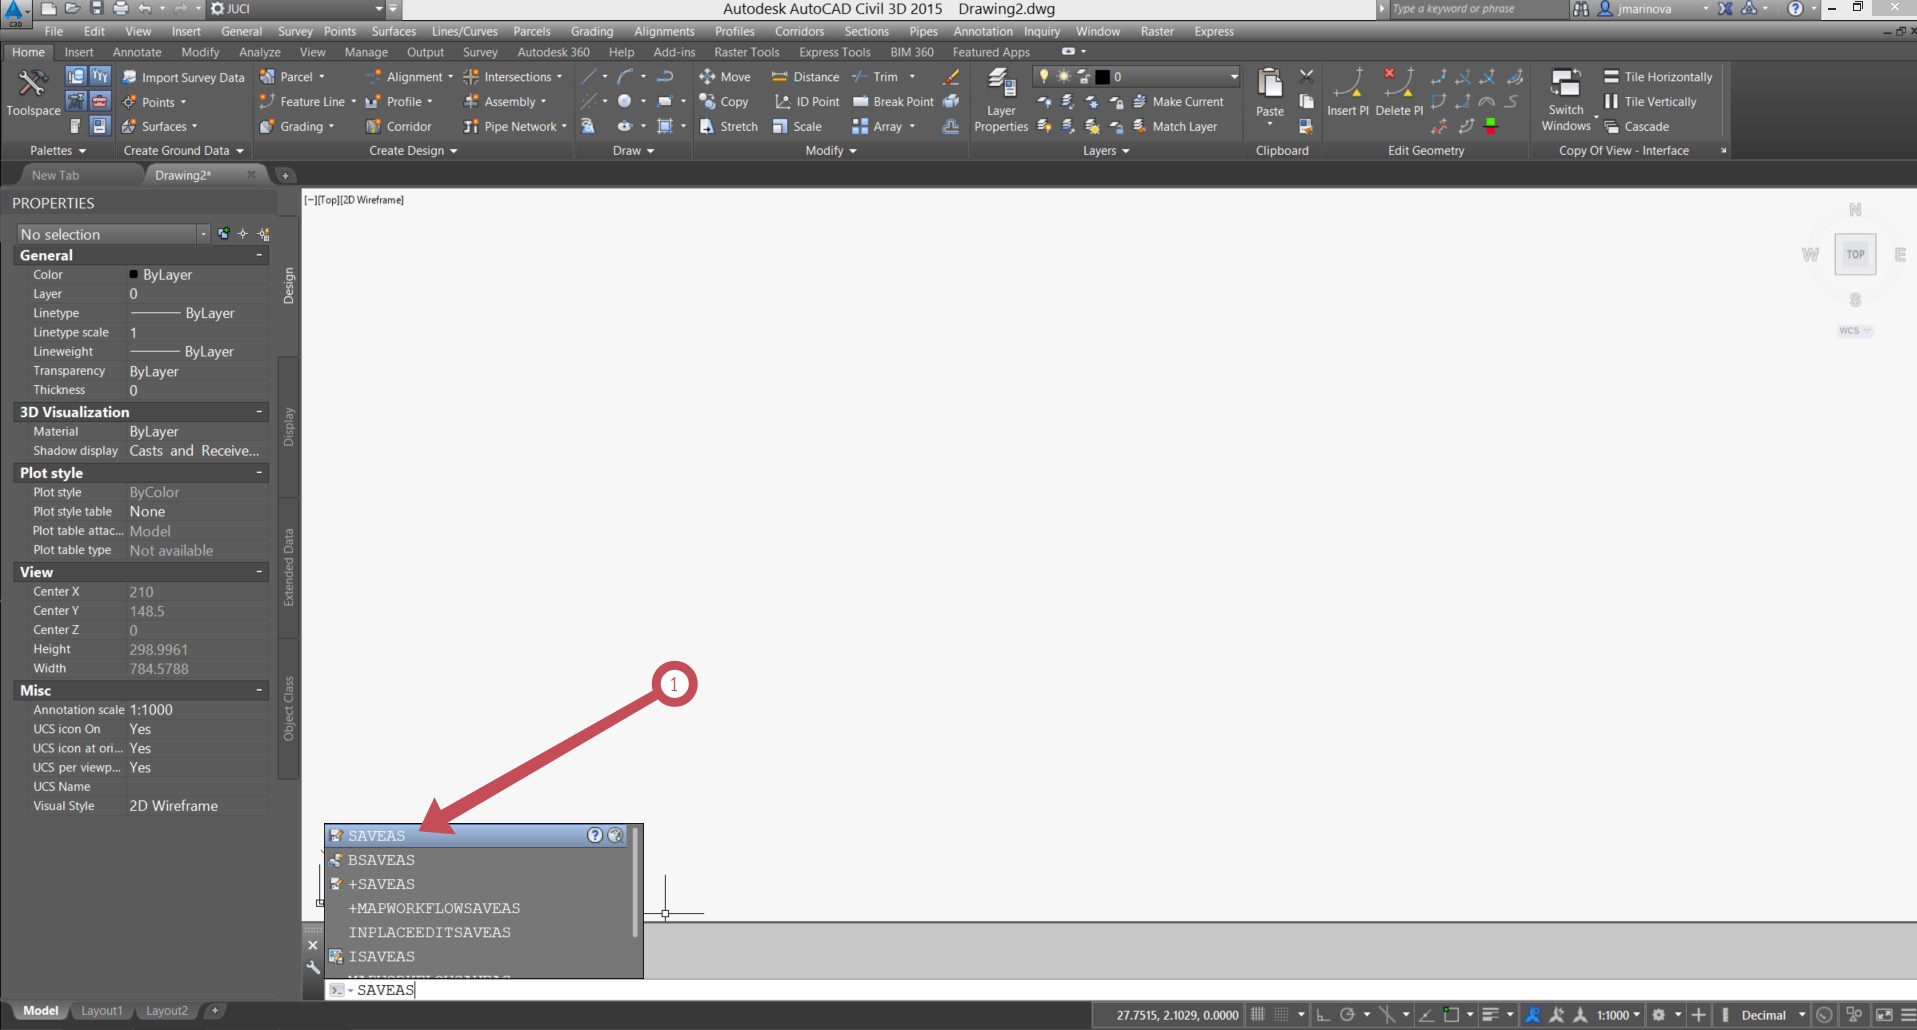Select the Copy tool

tap(724, 102)
